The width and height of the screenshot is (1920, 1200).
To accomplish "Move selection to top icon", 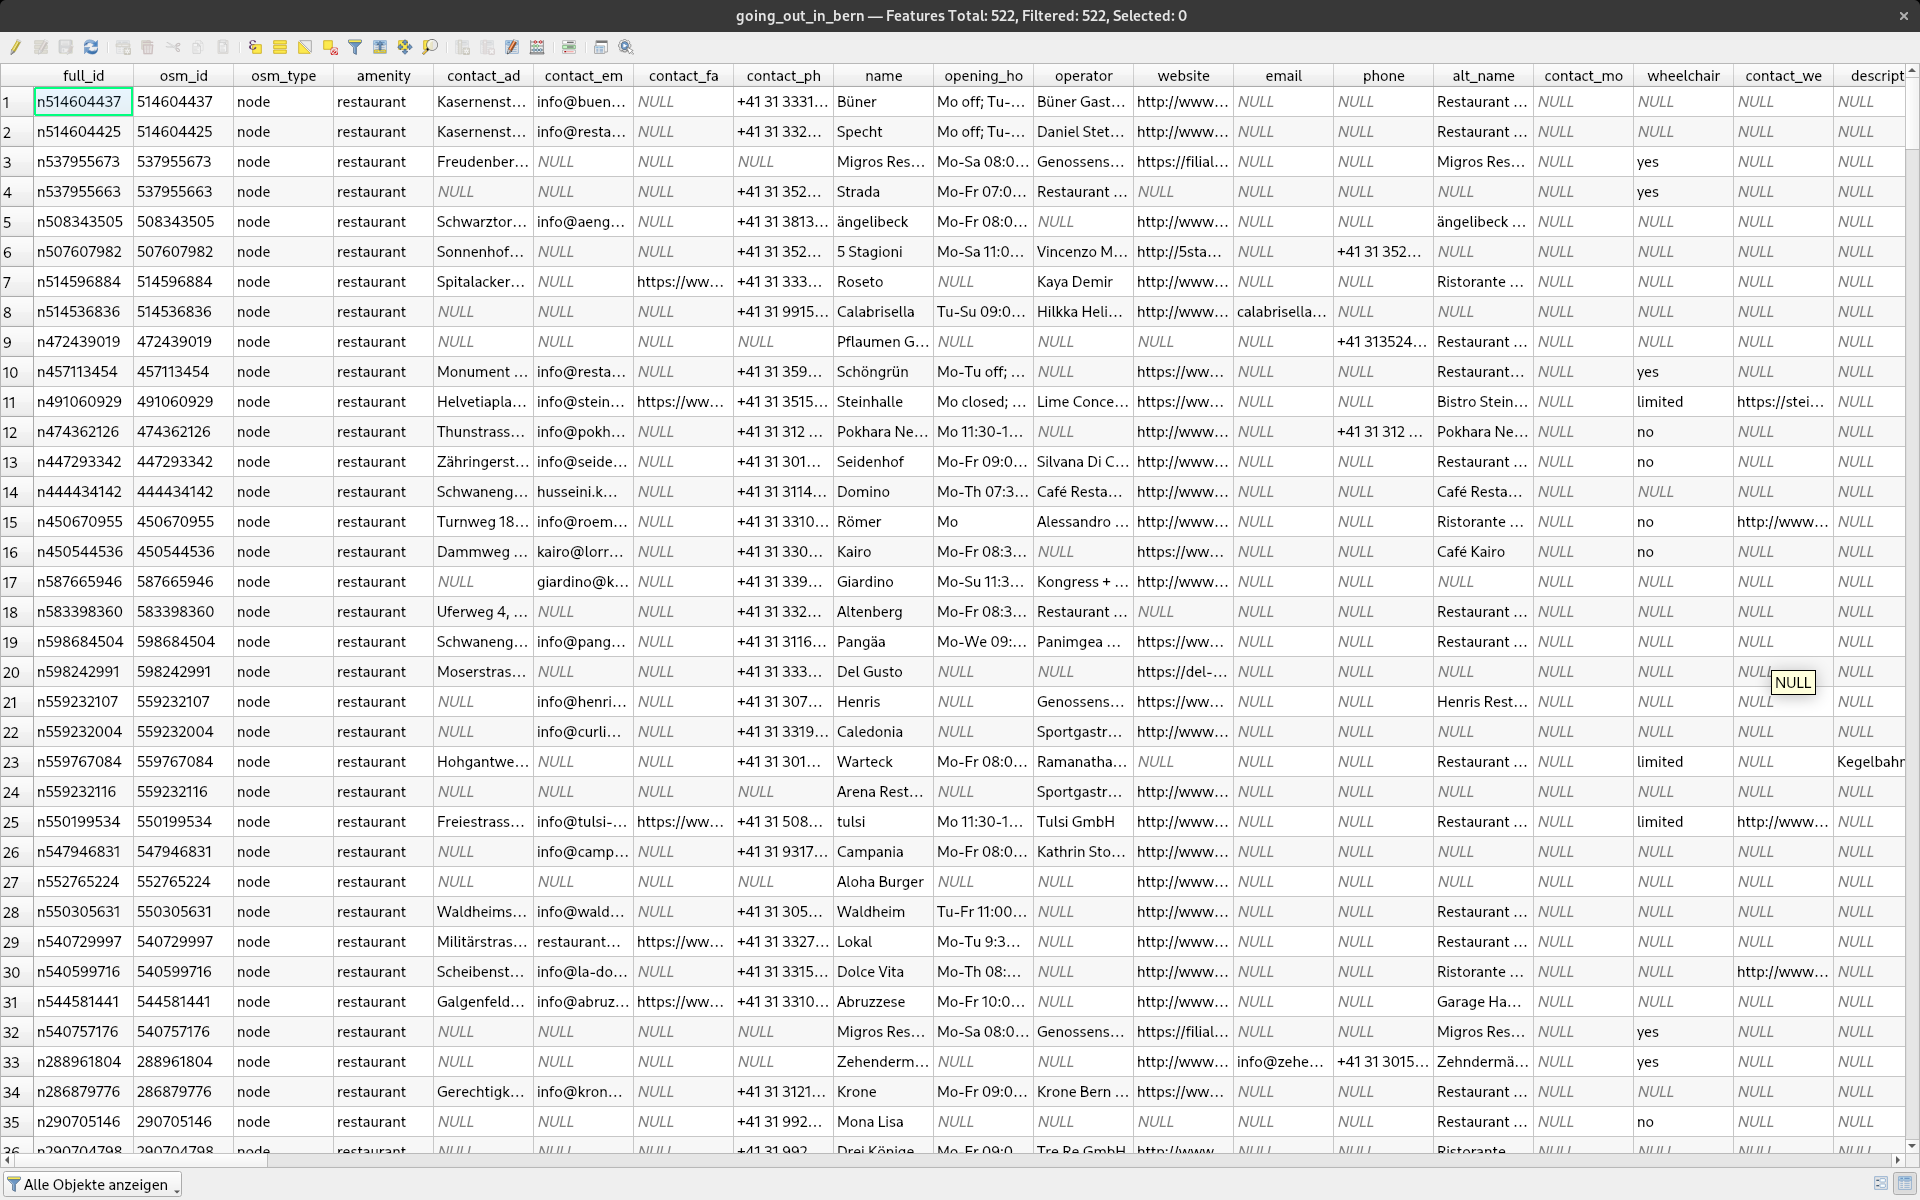I will 380,47.
